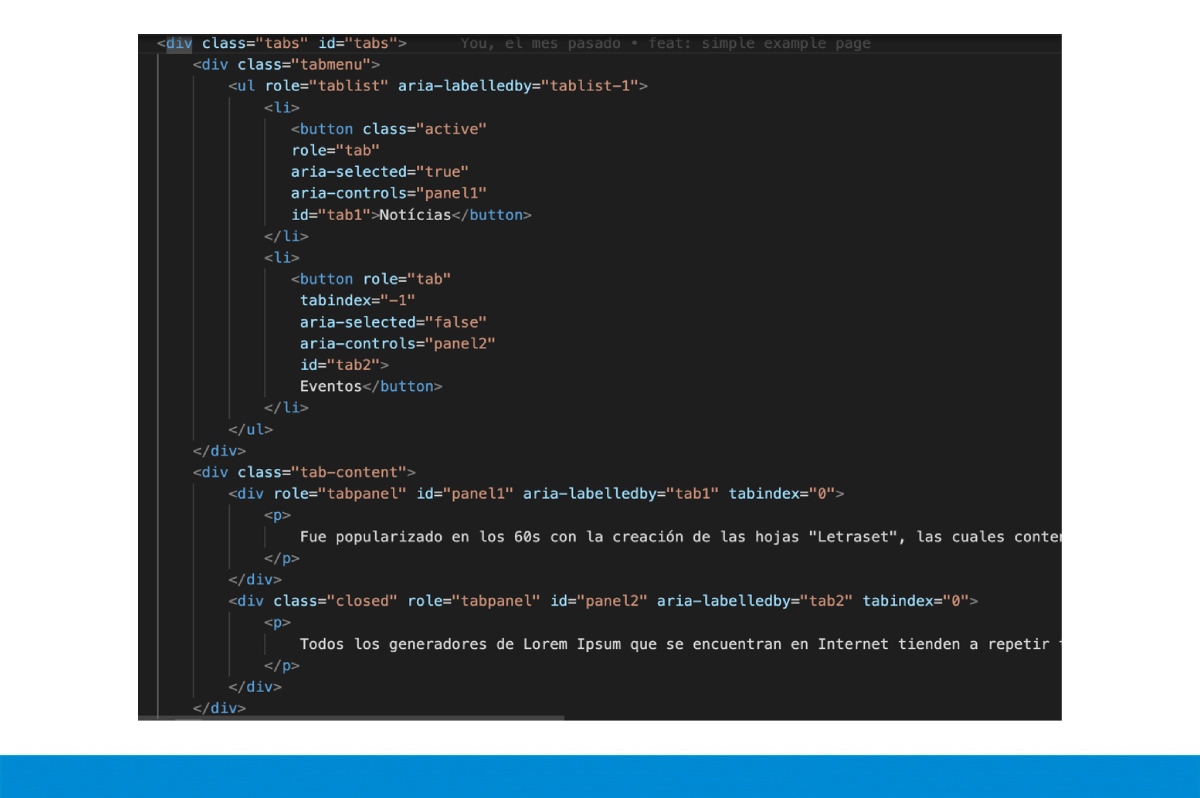This screenshot has width=1200, height=798.
Task: Click the 'Lorem Ipsum' paragraph text line
Action: tap(679, 644)
